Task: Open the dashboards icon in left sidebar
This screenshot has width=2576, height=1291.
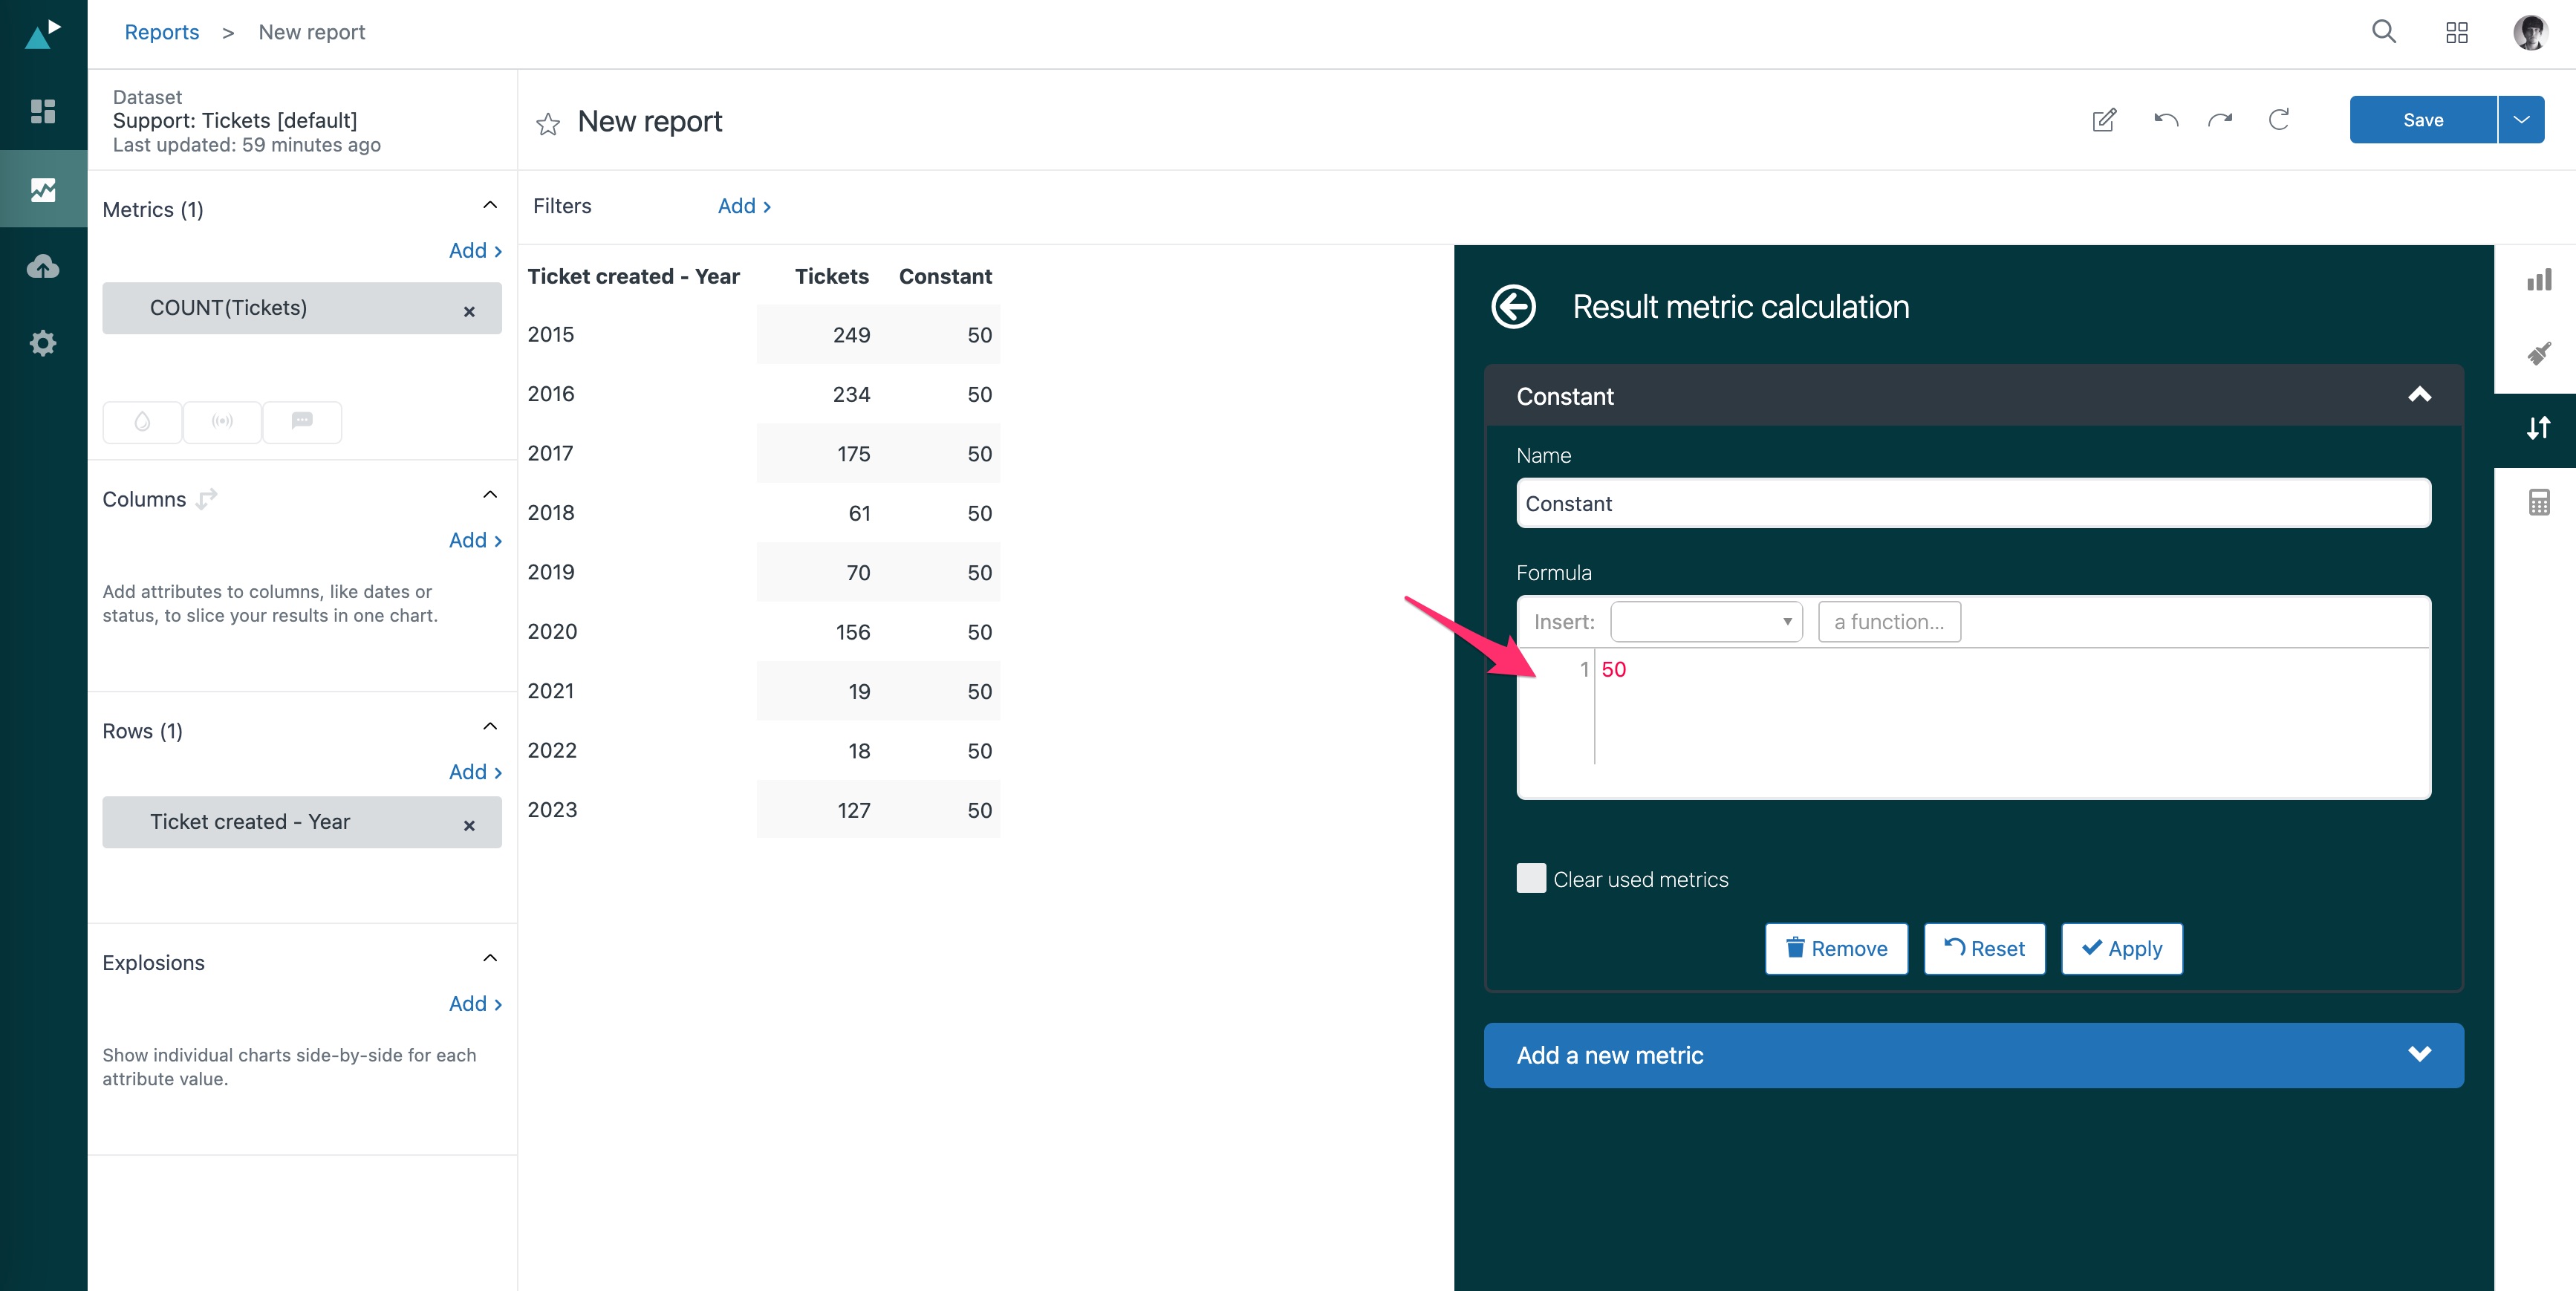Action: tap(43, 111)
